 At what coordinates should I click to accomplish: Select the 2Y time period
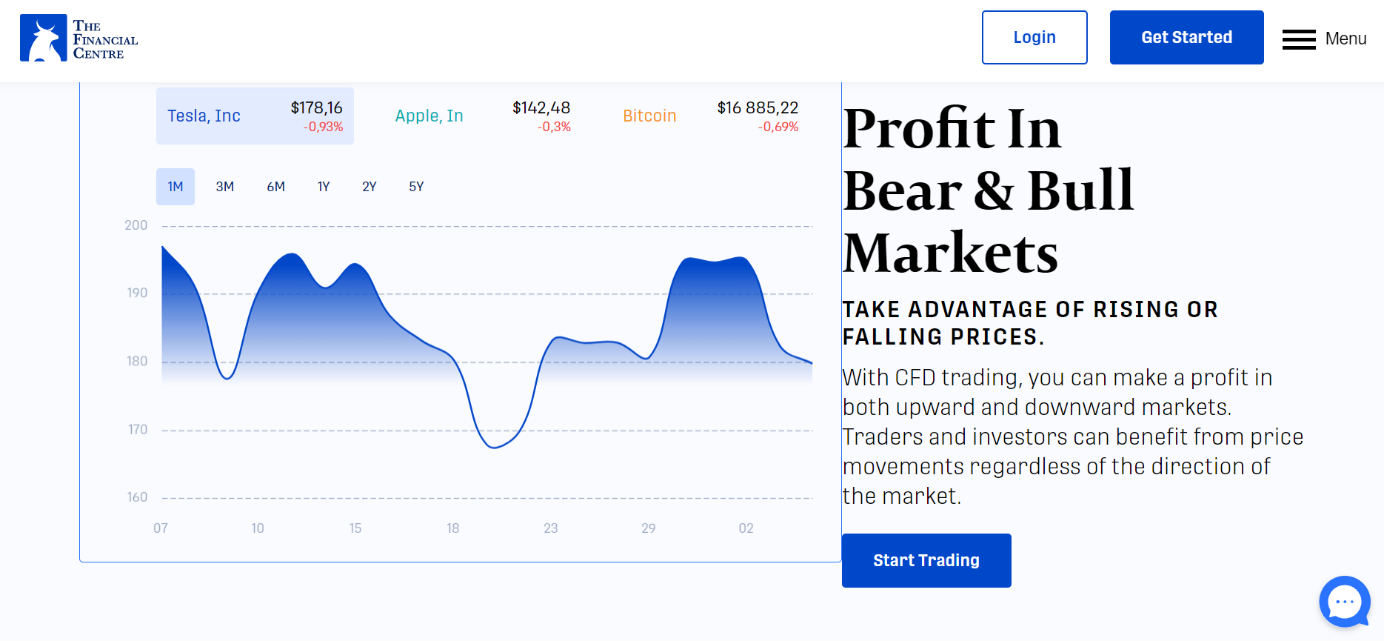[x=369, y=187]
